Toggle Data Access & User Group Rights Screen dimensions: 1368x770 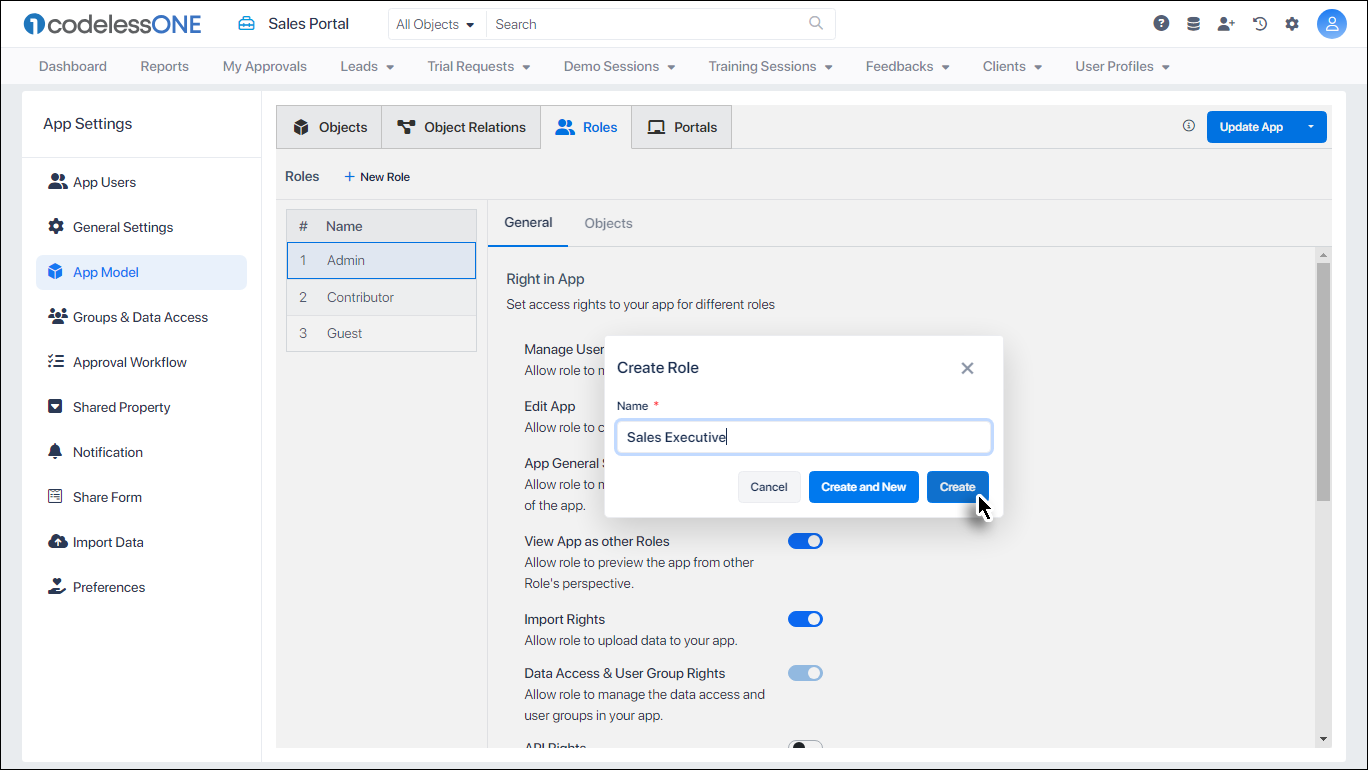(805, 672)
